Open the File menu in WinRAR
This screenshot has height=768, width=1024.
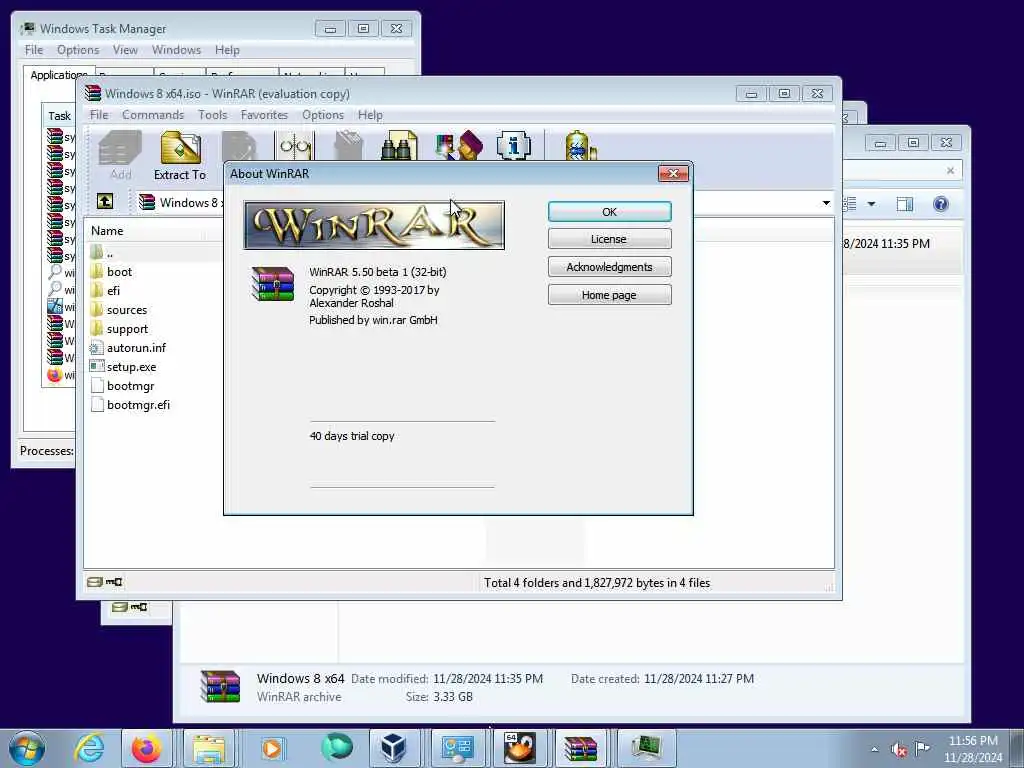pos(99,115)
